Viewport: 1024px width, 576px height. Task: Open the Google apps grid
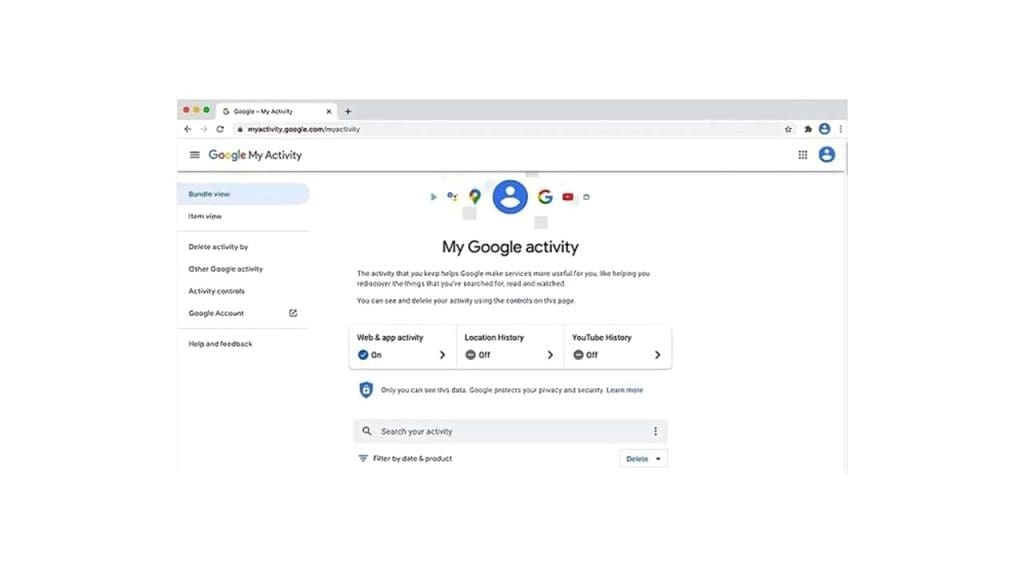pos(802,155)
